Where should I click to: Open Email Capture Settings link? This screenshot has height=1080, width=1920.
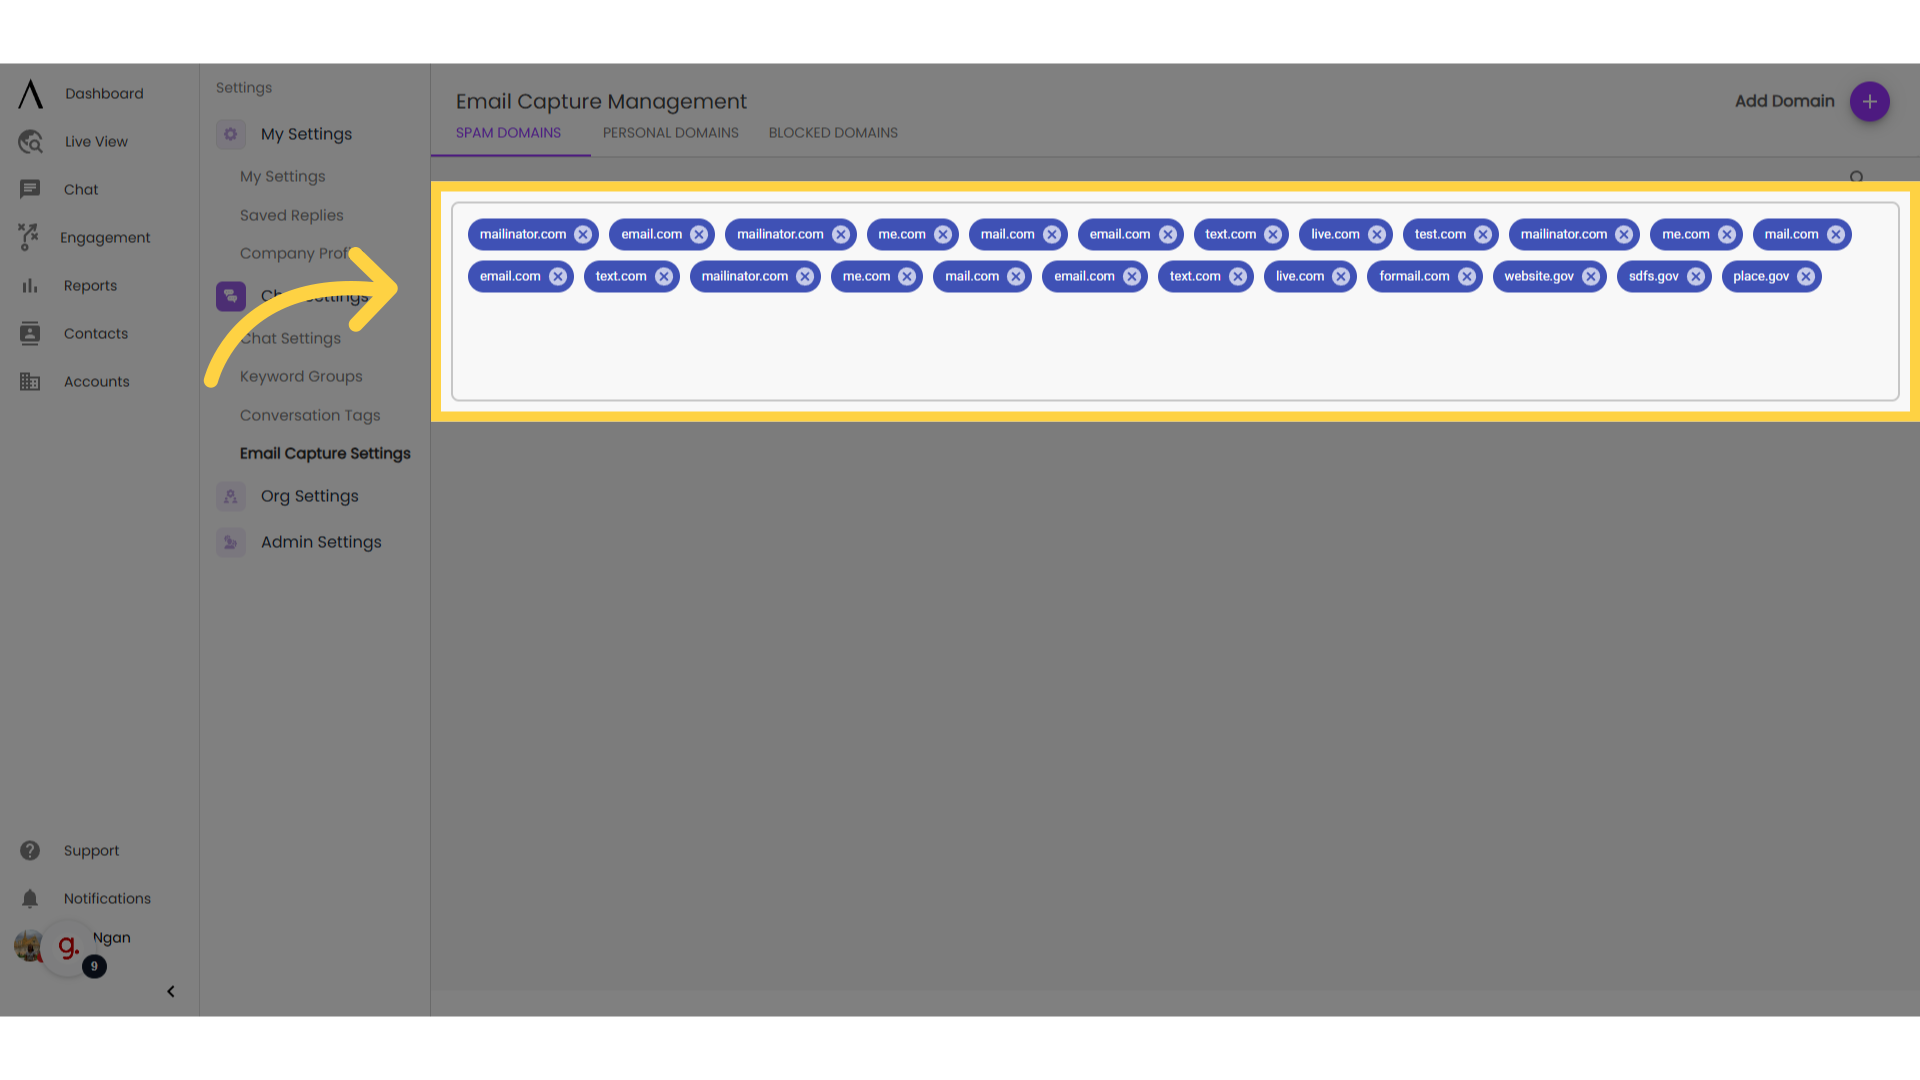[324, 454]
